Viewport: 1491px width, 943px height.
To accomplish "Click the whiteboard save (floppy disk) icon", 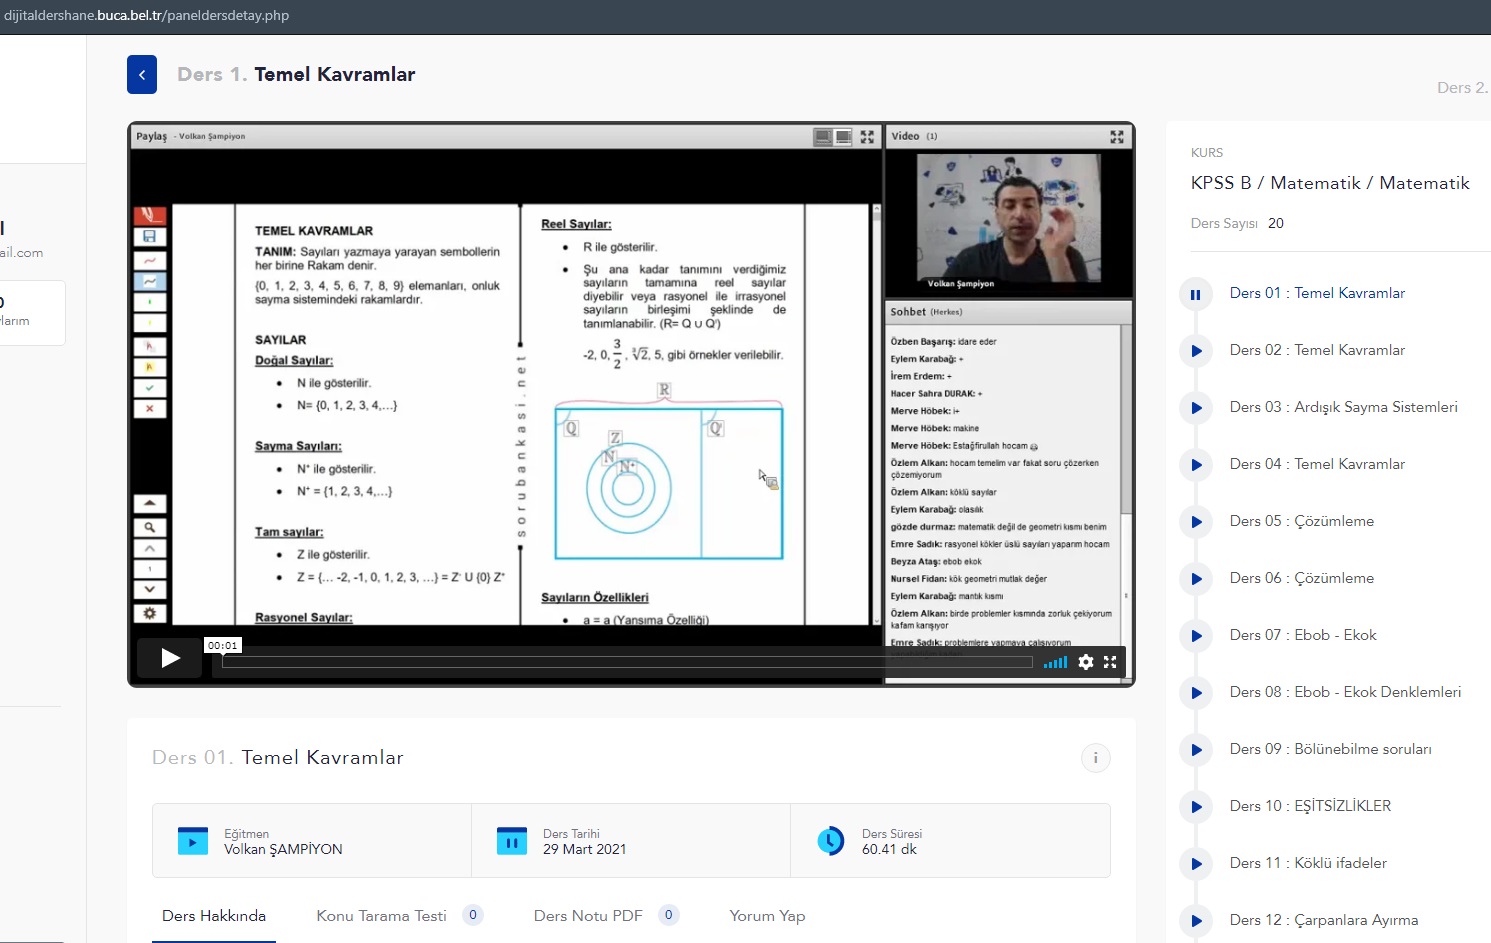I will (x=150, y=237).
